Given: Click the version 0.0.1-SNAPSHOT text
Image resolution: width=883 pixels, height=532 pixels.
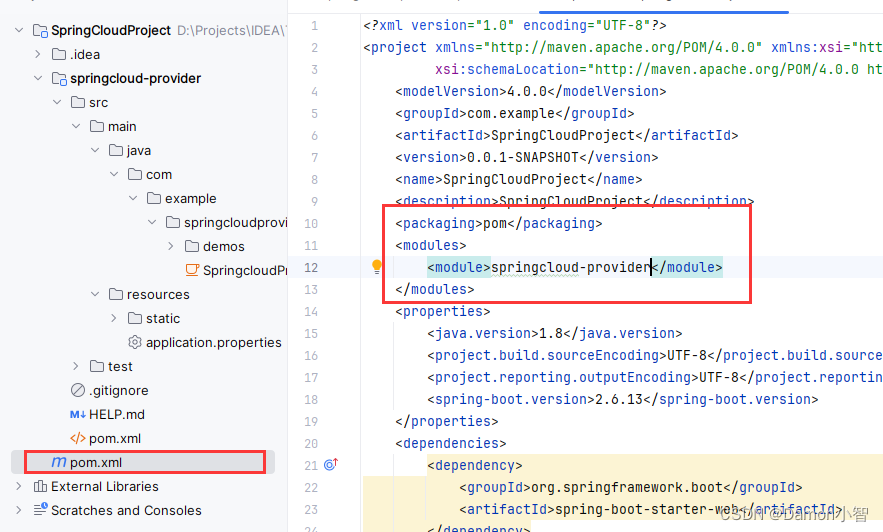Looking at the screenshot, I should (x=523, y=157).
